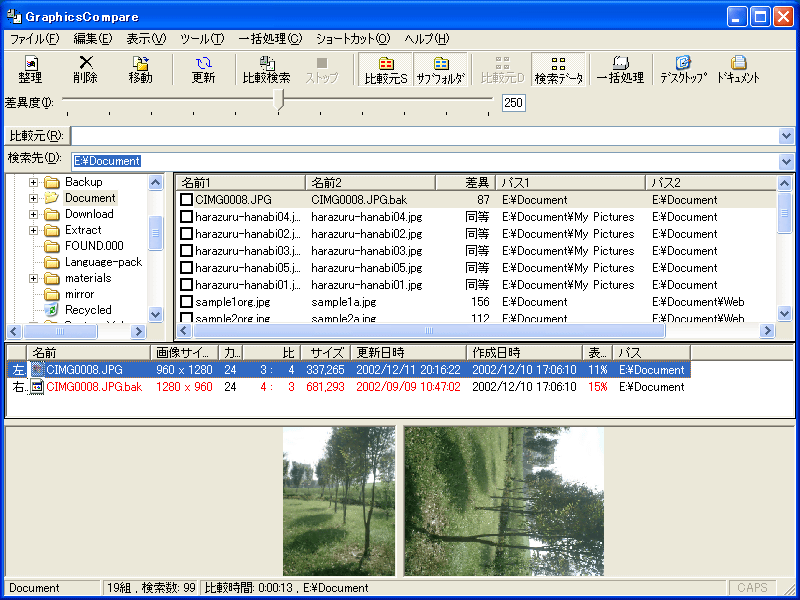Open the ツール(T) menu
This screenshot has width=800, height=600.
tap(203, 39)
